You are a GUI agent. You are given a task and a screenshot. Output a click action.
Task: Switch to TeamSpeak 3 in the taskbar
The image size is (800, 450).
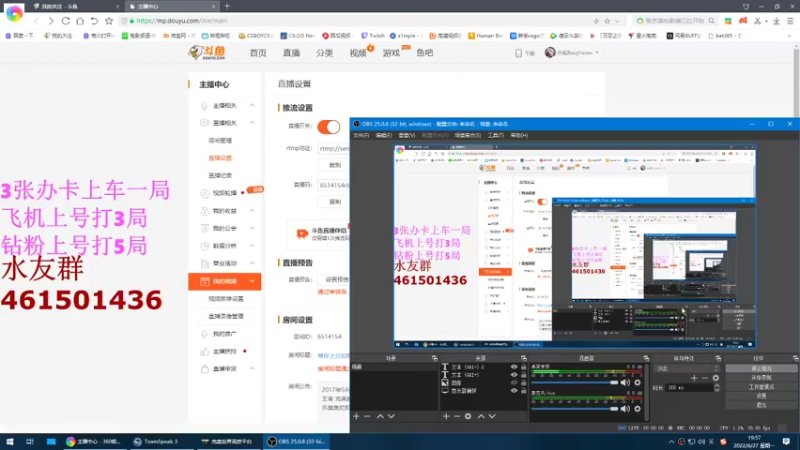[156, 441]
